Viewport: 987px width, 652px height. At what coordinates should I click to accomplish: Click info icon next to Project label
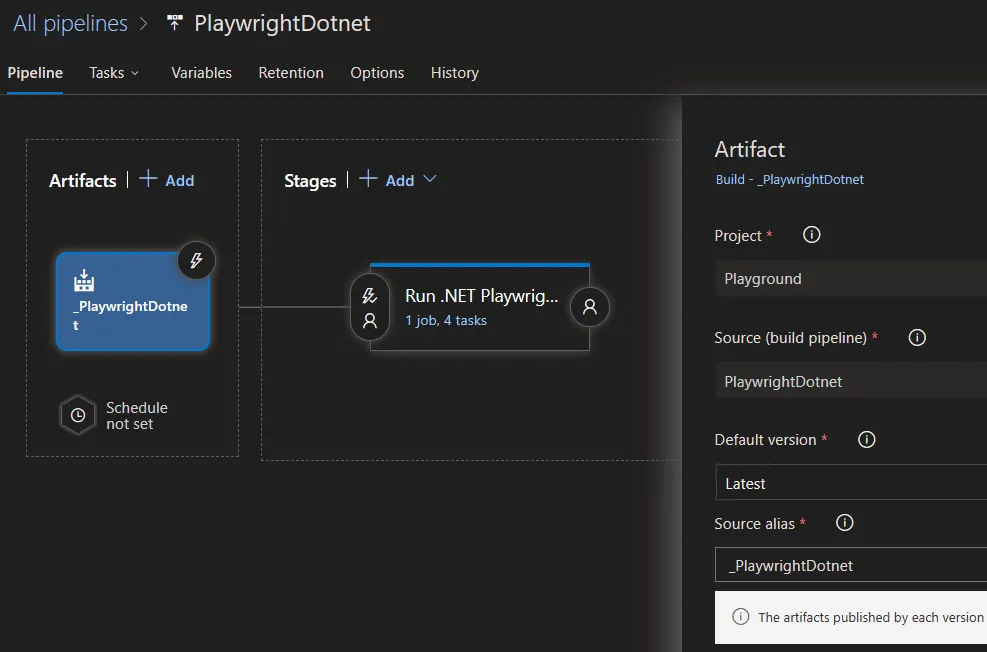(x=812, y=235)
